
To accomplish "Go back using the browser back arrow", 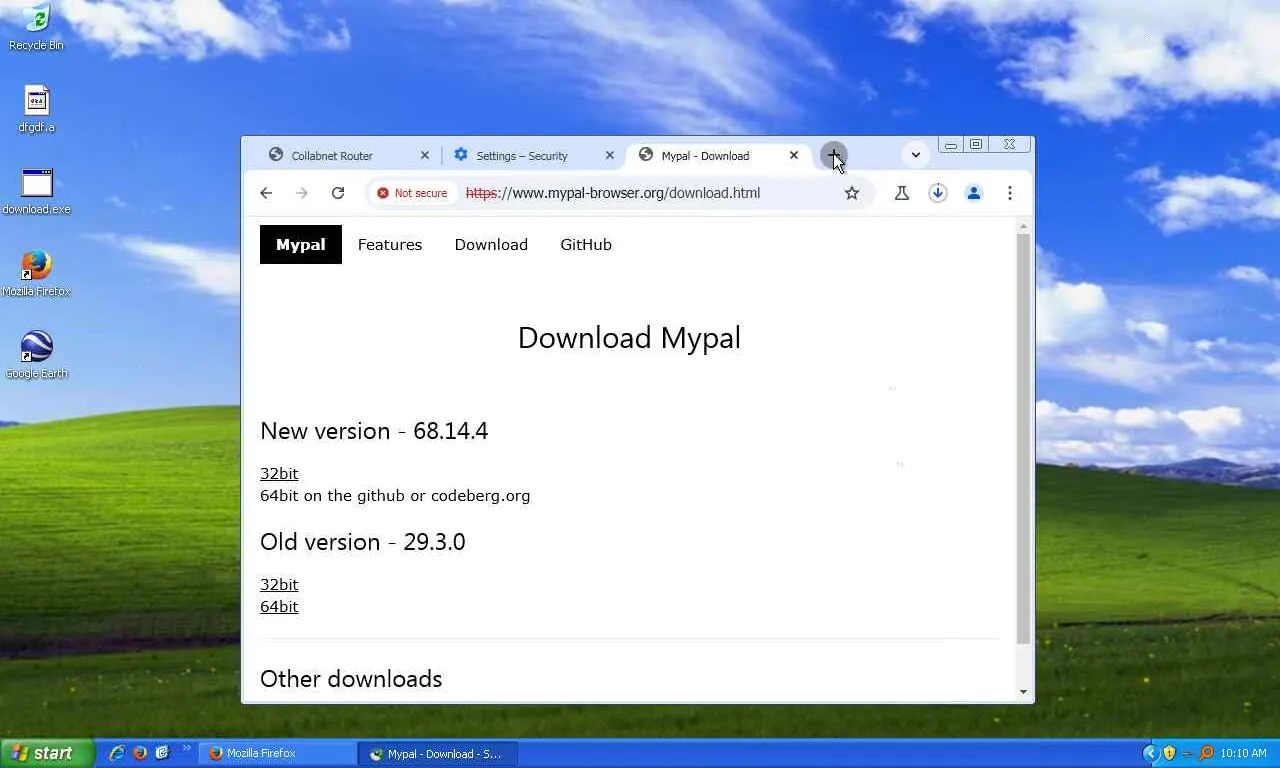I will coord(266,193).
